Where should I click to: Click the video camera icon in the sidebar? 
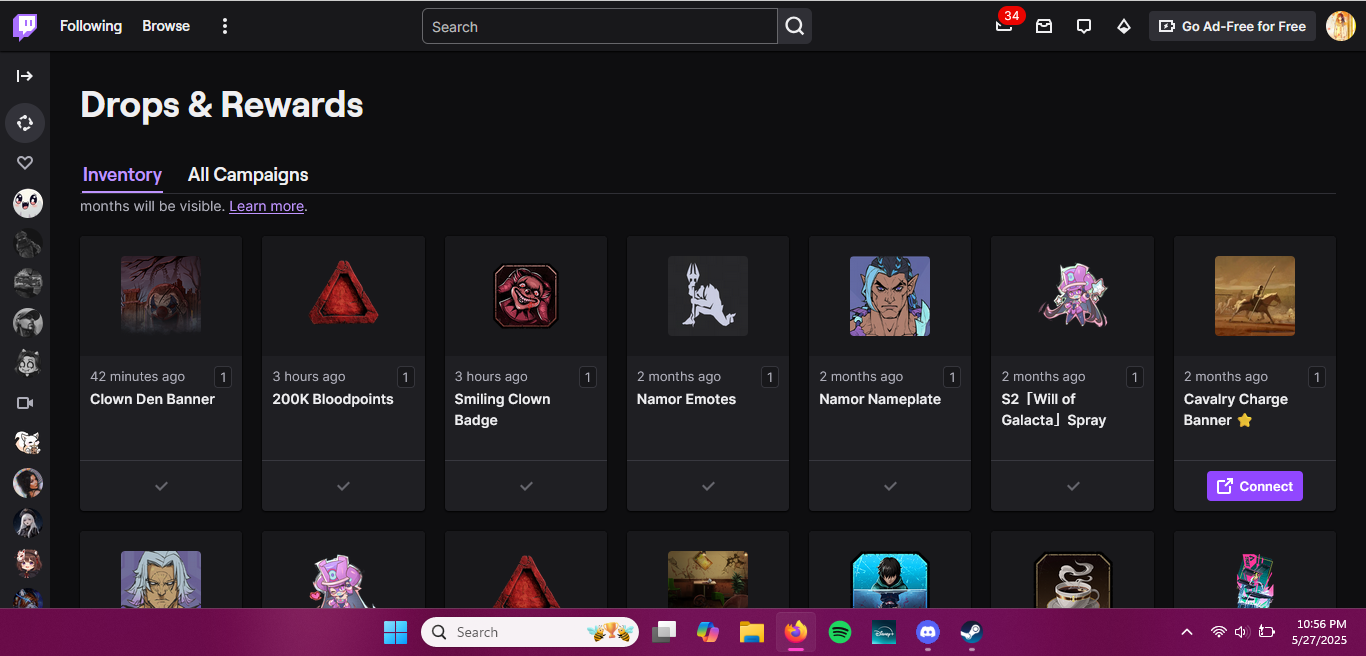pos(25,403)
